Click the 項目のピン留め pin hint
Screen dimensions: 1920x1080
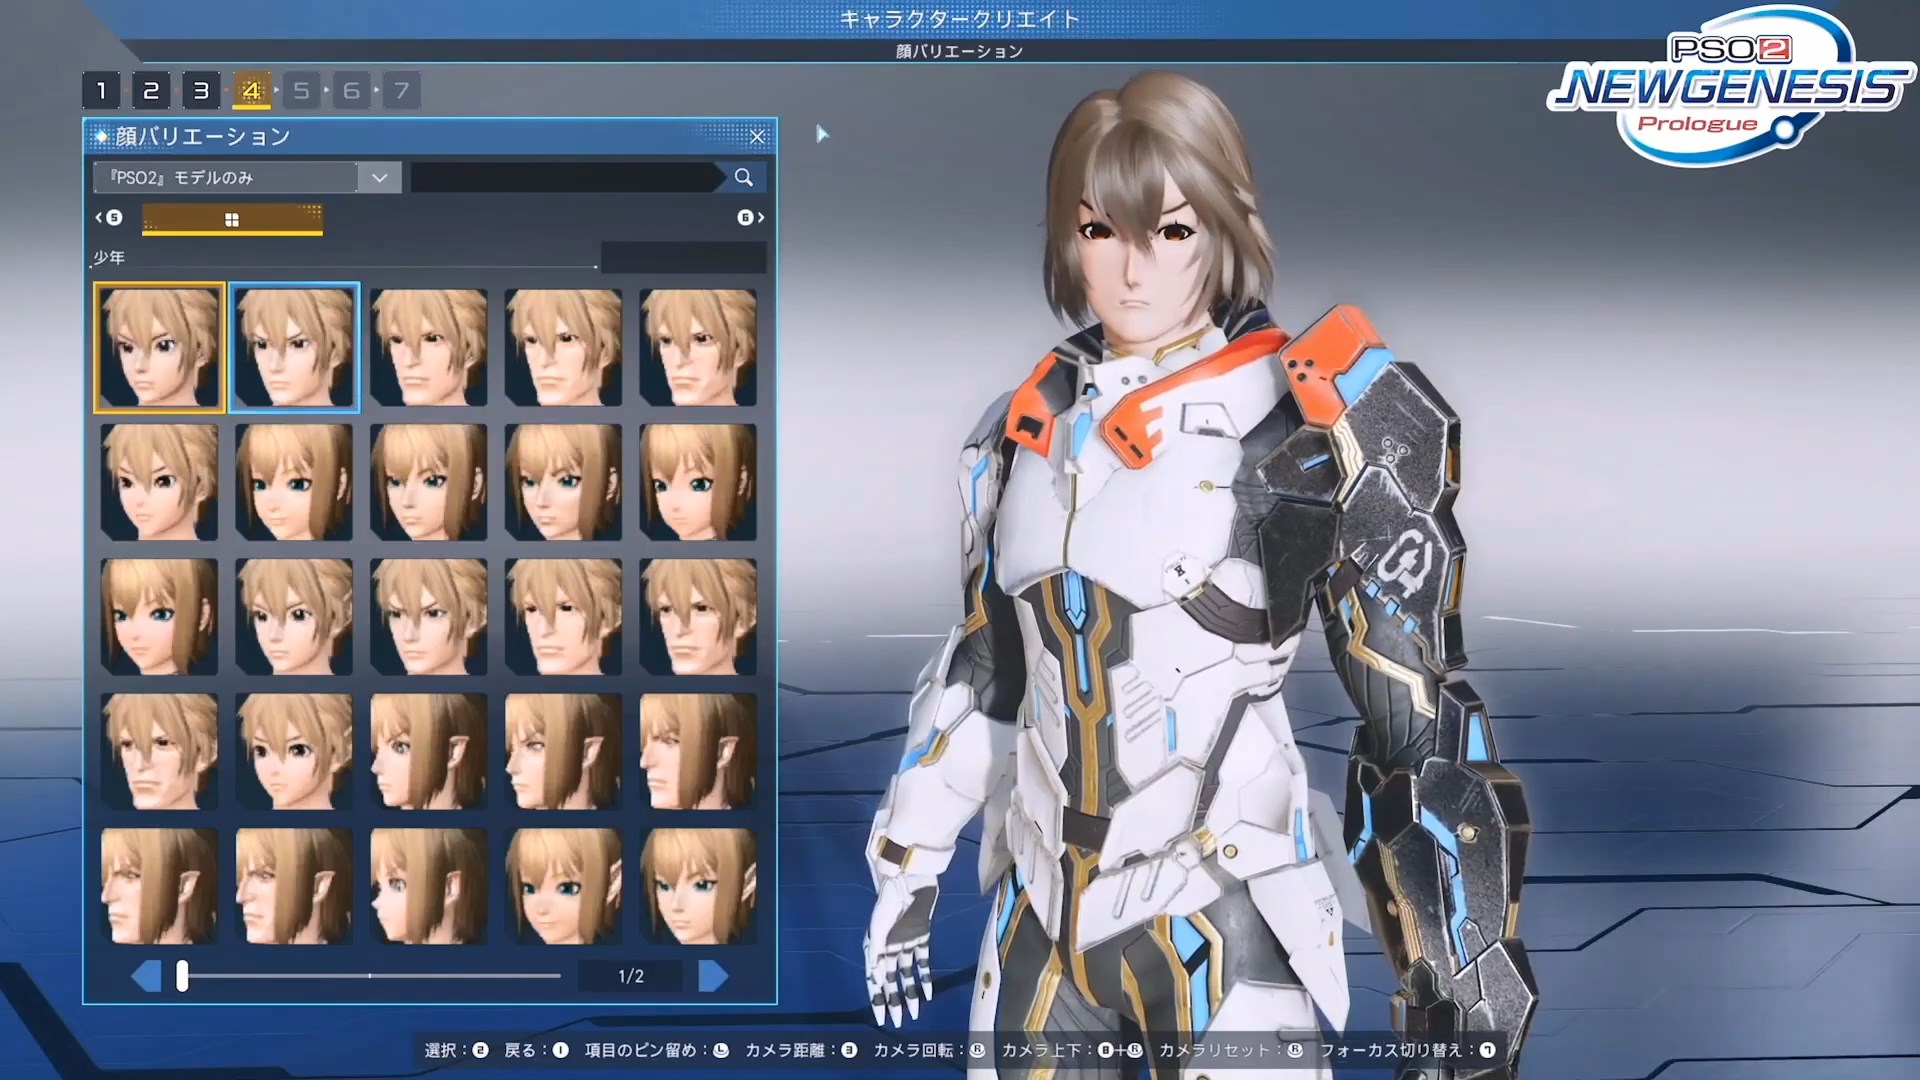click(657, 1050)
